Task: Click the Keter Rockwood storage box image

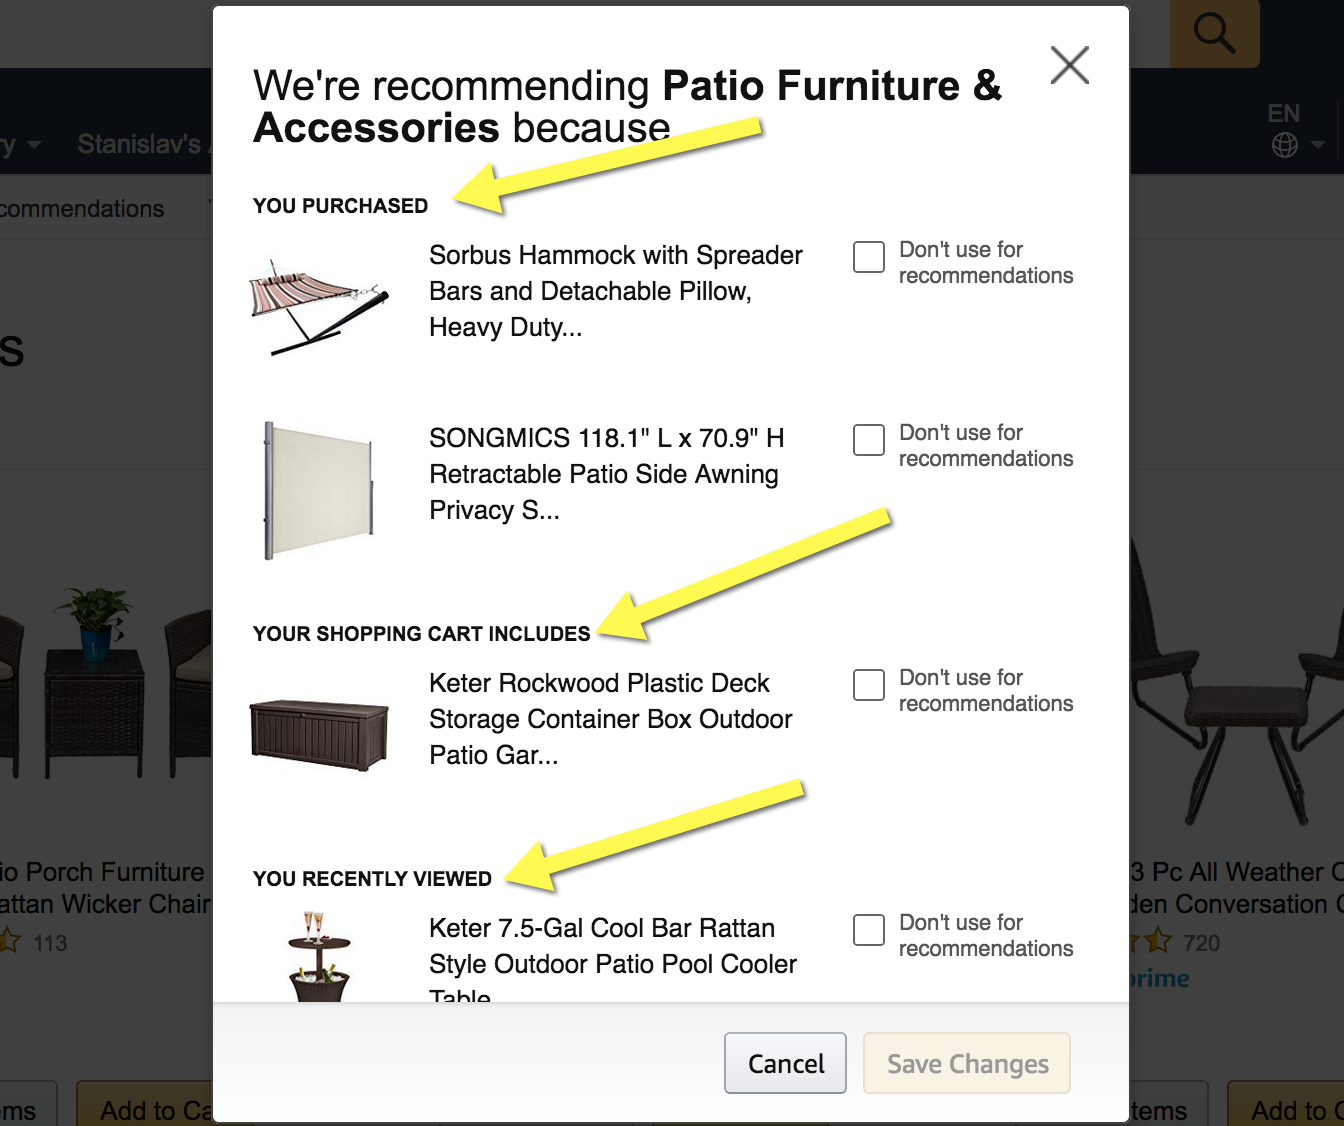Action: [x=319, y=731]
